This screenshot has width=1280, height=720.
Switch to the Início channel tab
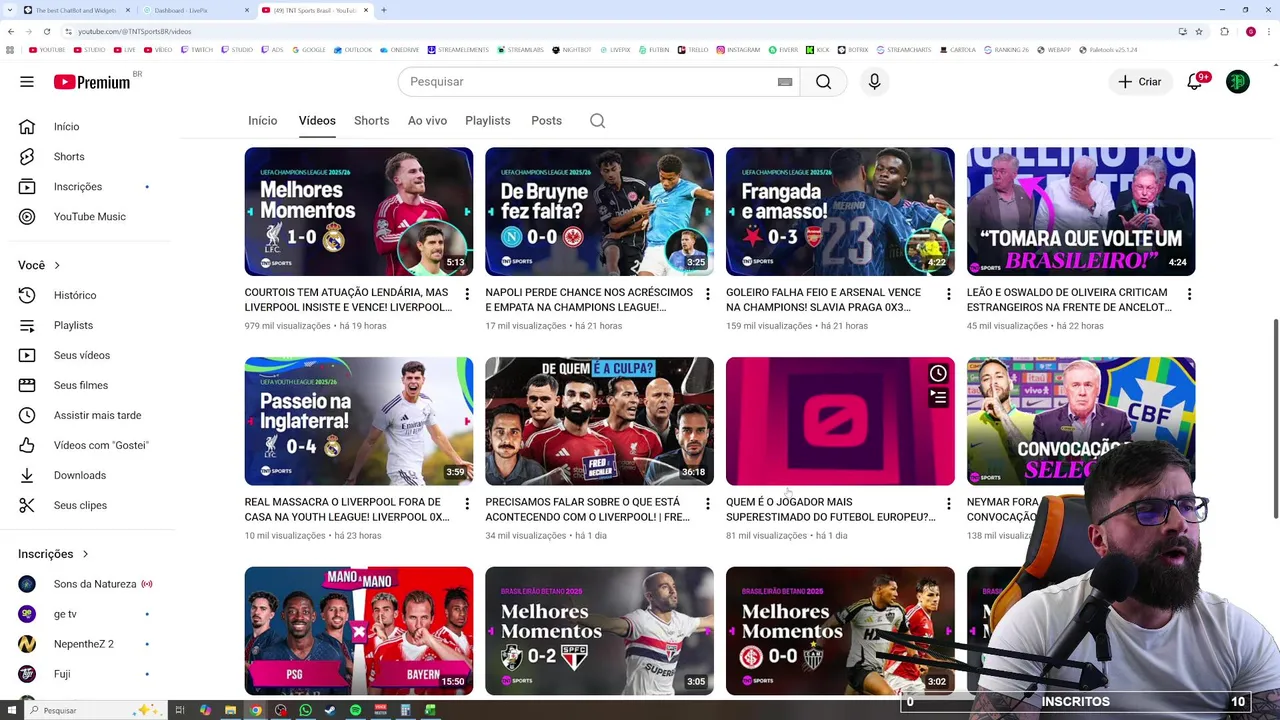[262, 121]
